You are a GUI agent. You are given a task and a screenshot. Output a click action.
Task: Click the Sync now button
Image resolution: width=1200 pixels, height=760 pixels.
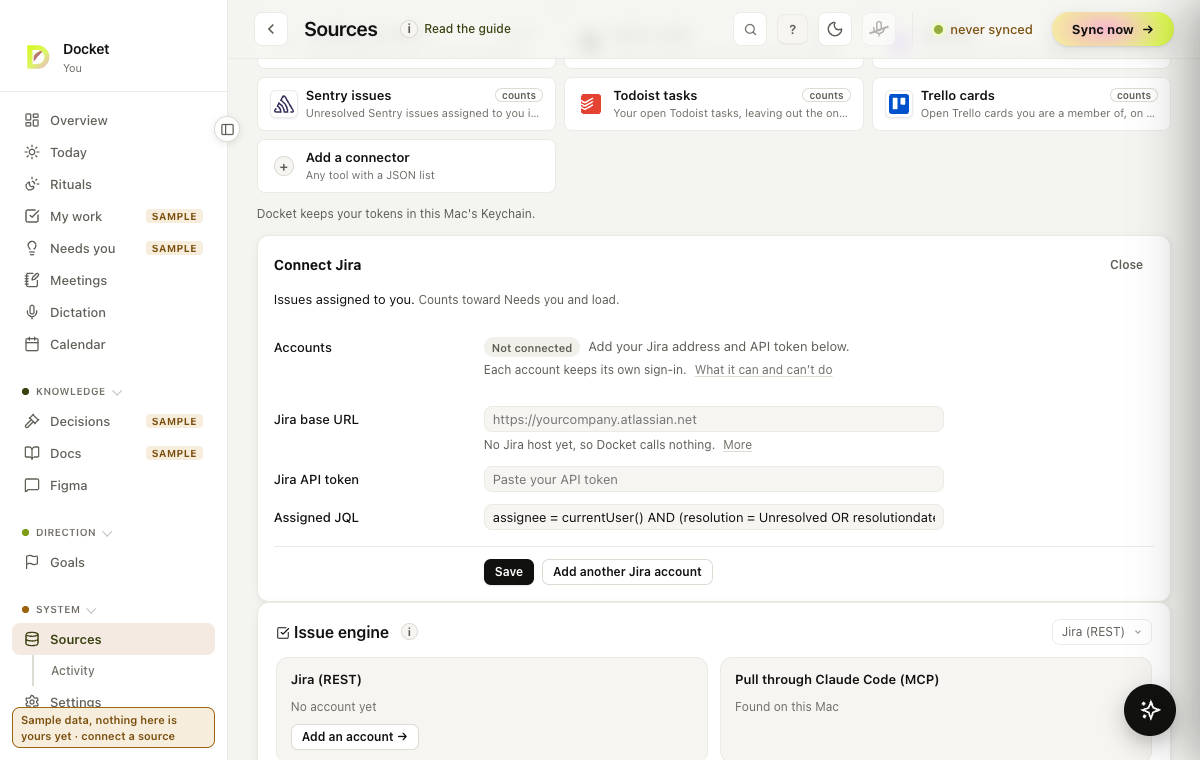pyautogui.click(x=1112, y=29)
